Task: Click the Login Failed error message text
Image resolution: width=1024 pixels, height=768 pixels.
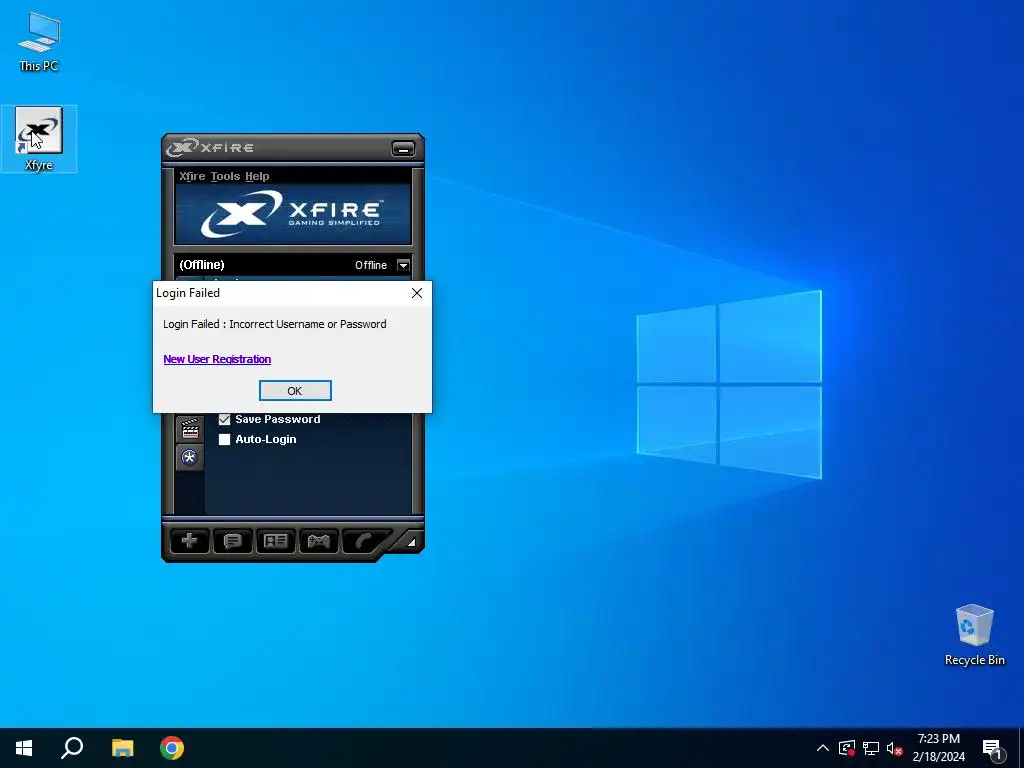Action: tap(275, 324)
